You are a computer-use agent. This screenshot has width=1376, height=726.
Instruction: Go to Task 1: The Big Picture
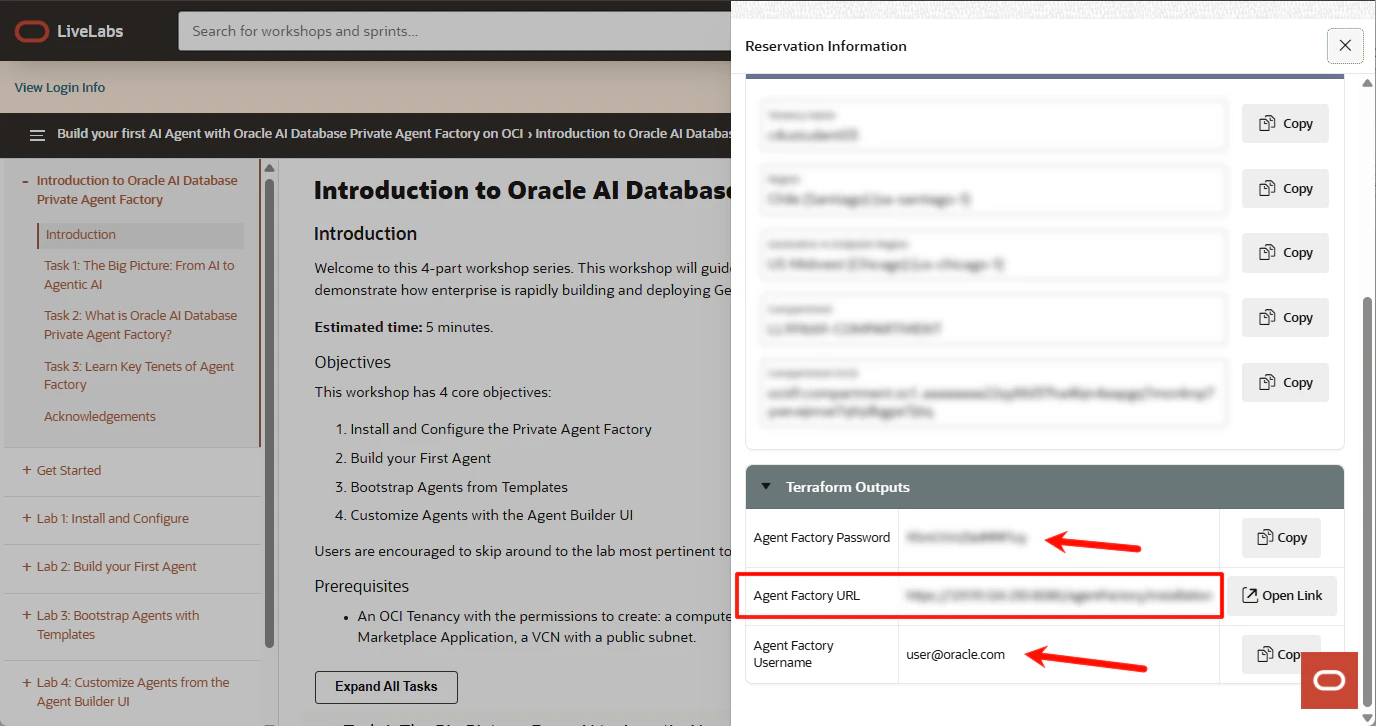pos(139,275)
